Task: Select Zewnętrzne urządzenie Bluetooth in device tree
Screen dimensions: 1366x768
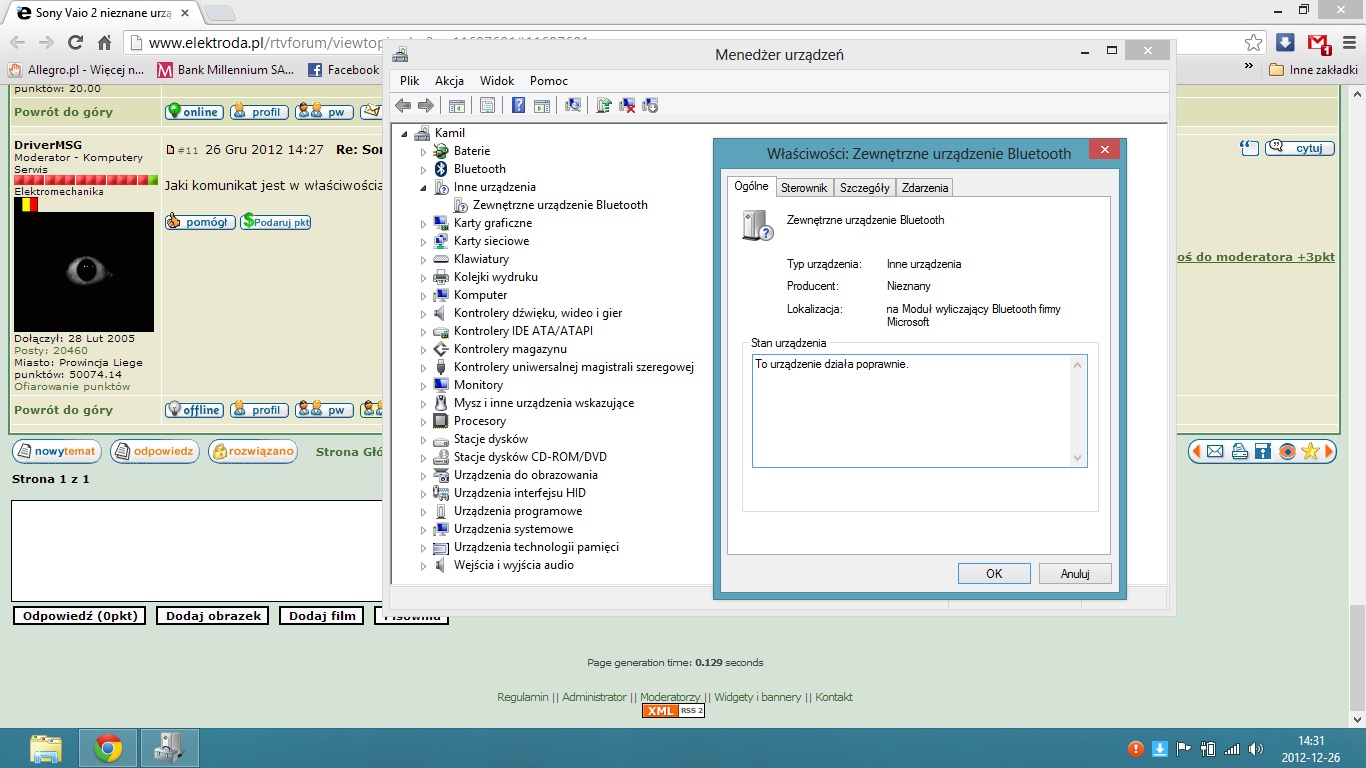Action: tap(560, 205)
